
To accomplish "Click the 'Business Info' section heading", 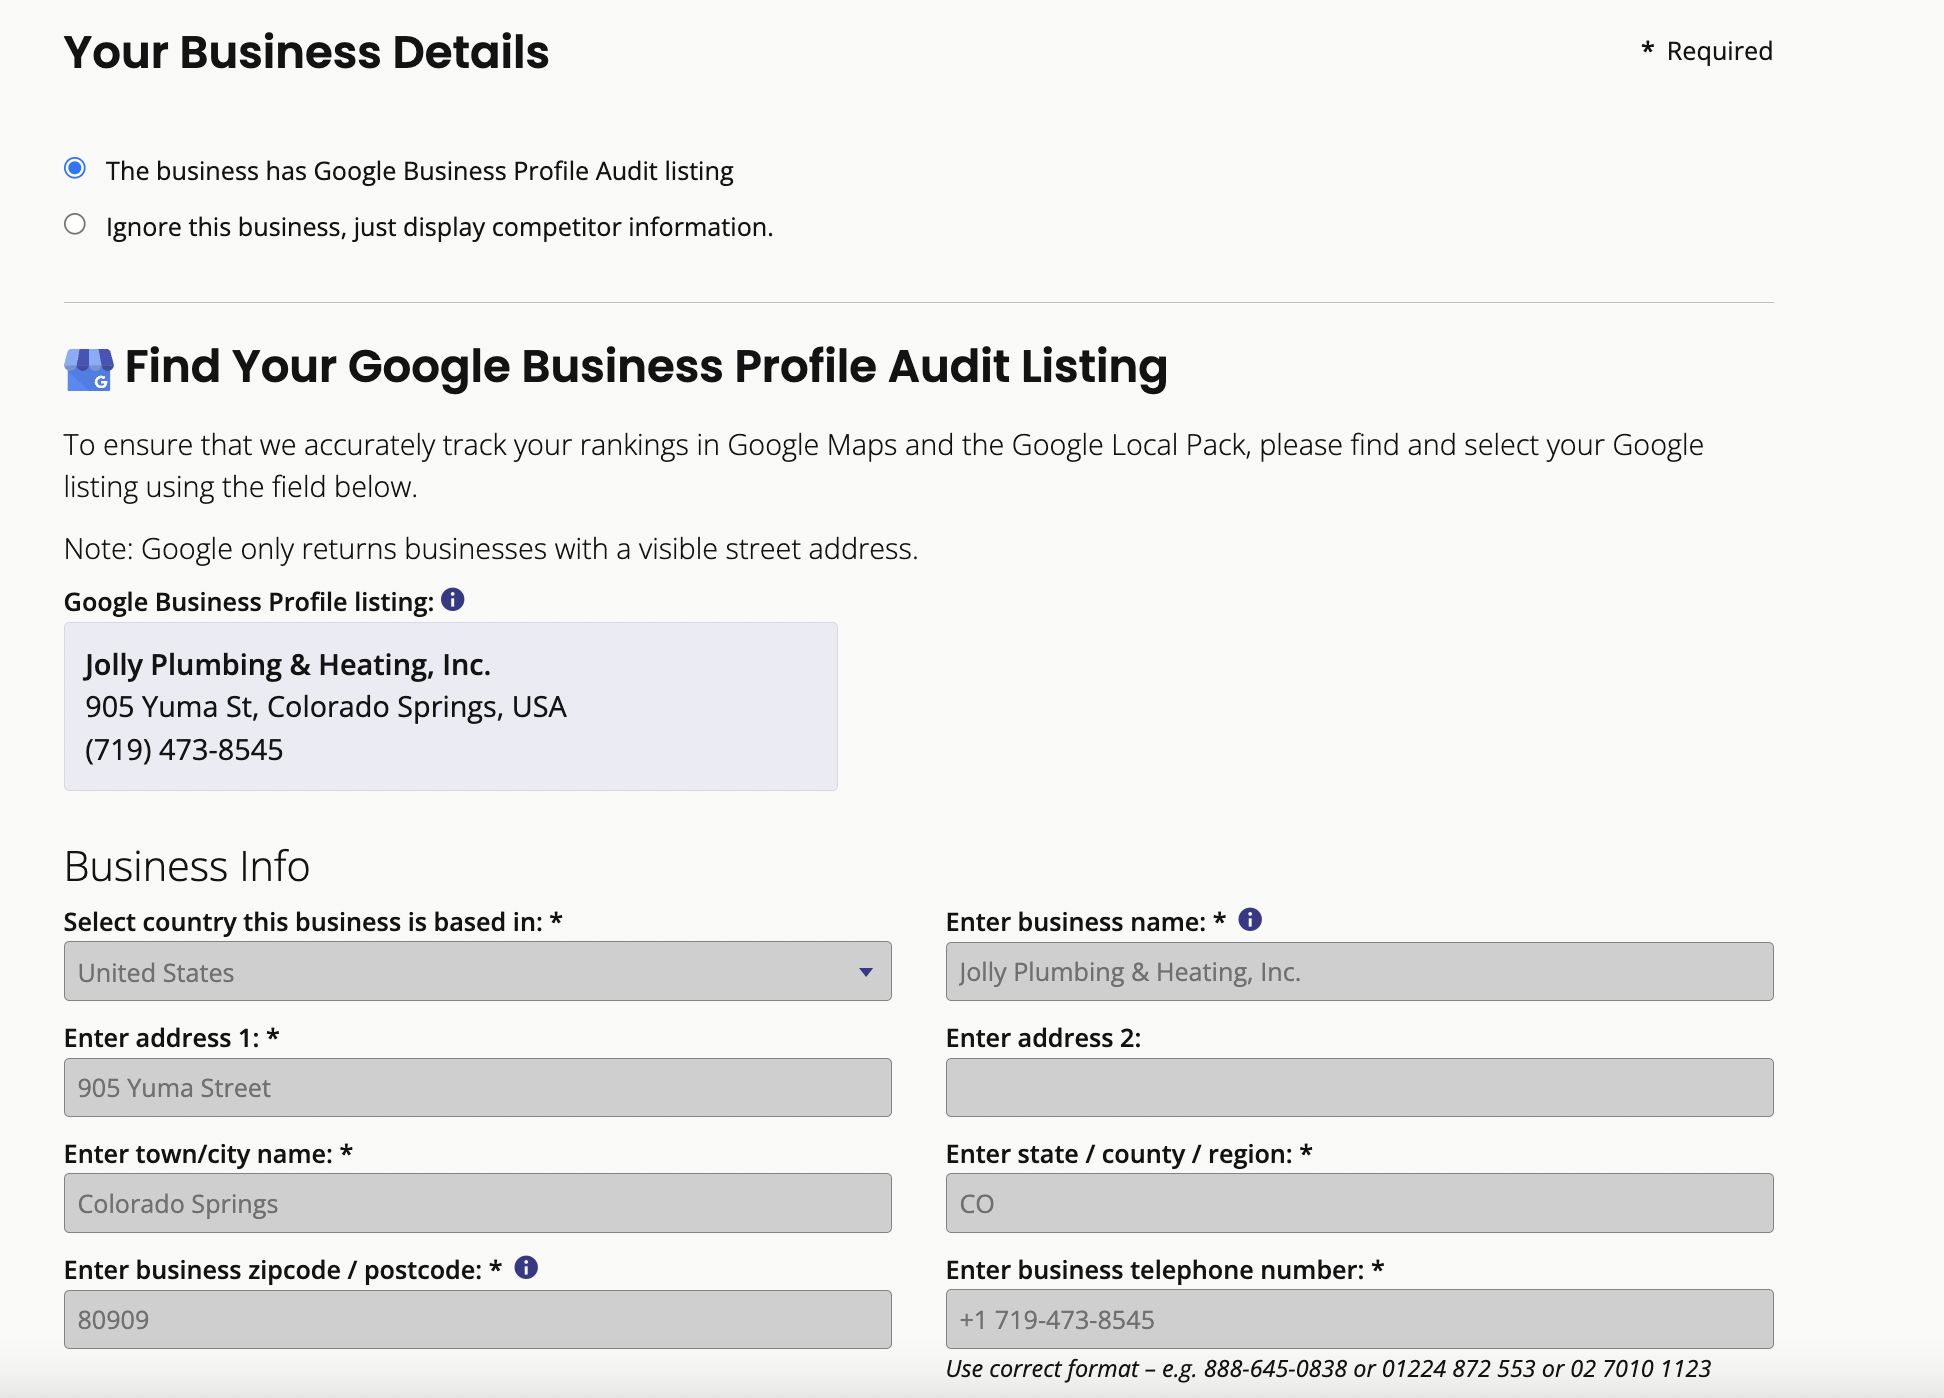I will click(187, 866).
